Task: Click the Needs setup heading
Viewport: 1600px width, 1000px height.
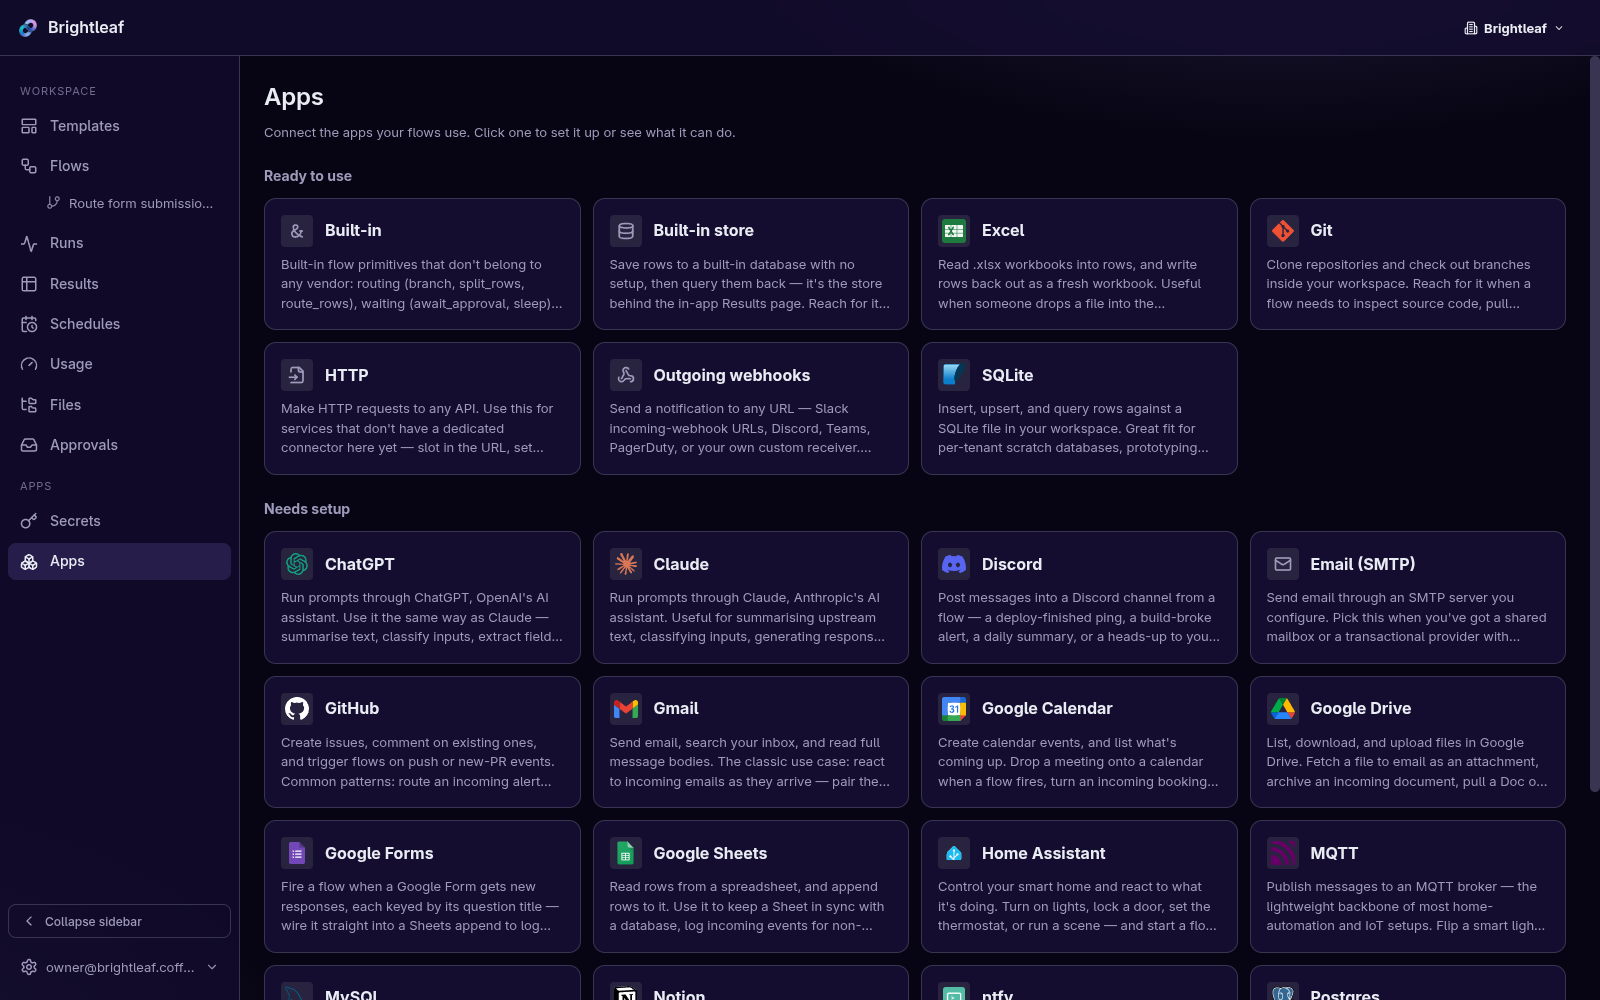Action: pos(307,509)
